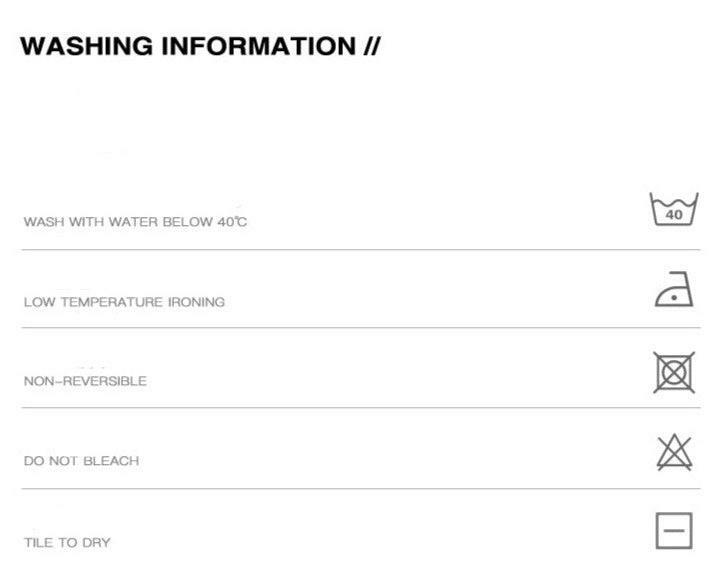Image resolution: width=716 pixels, height=573 pixels.
Task: Click the crossed-out tumble dry icon
Action: point(674,373)
